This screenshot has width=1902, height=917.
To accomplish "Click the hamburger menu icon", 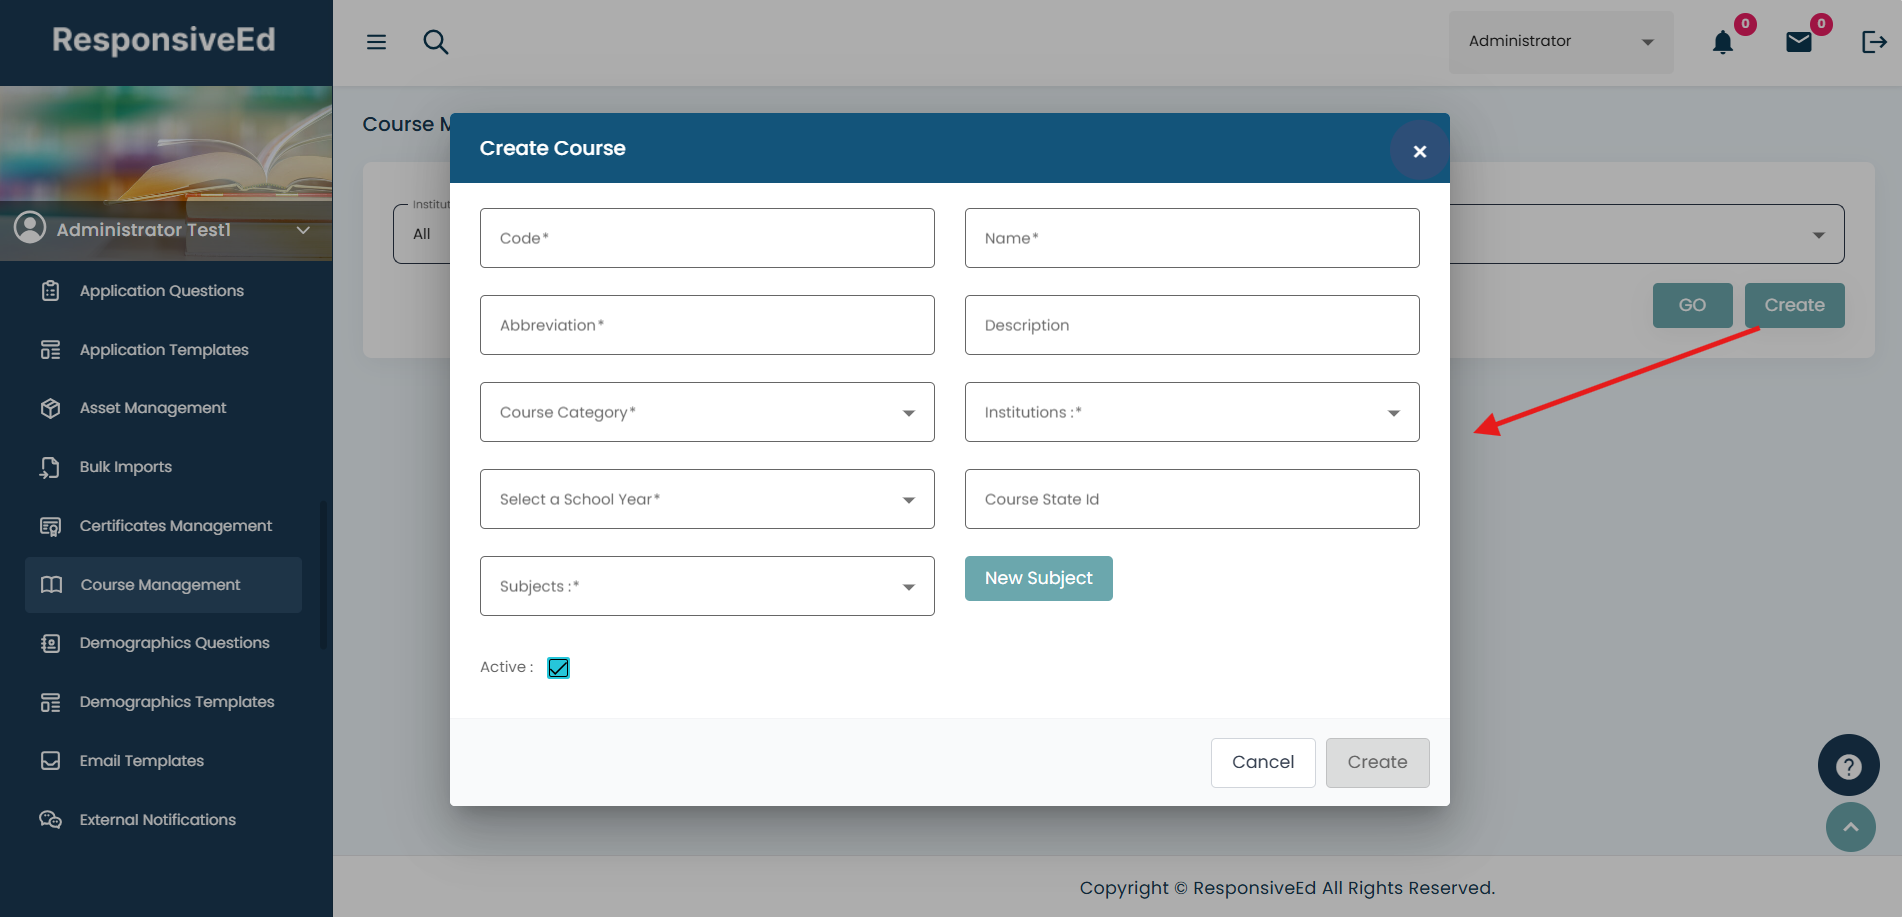I will [x=376, y=42].
